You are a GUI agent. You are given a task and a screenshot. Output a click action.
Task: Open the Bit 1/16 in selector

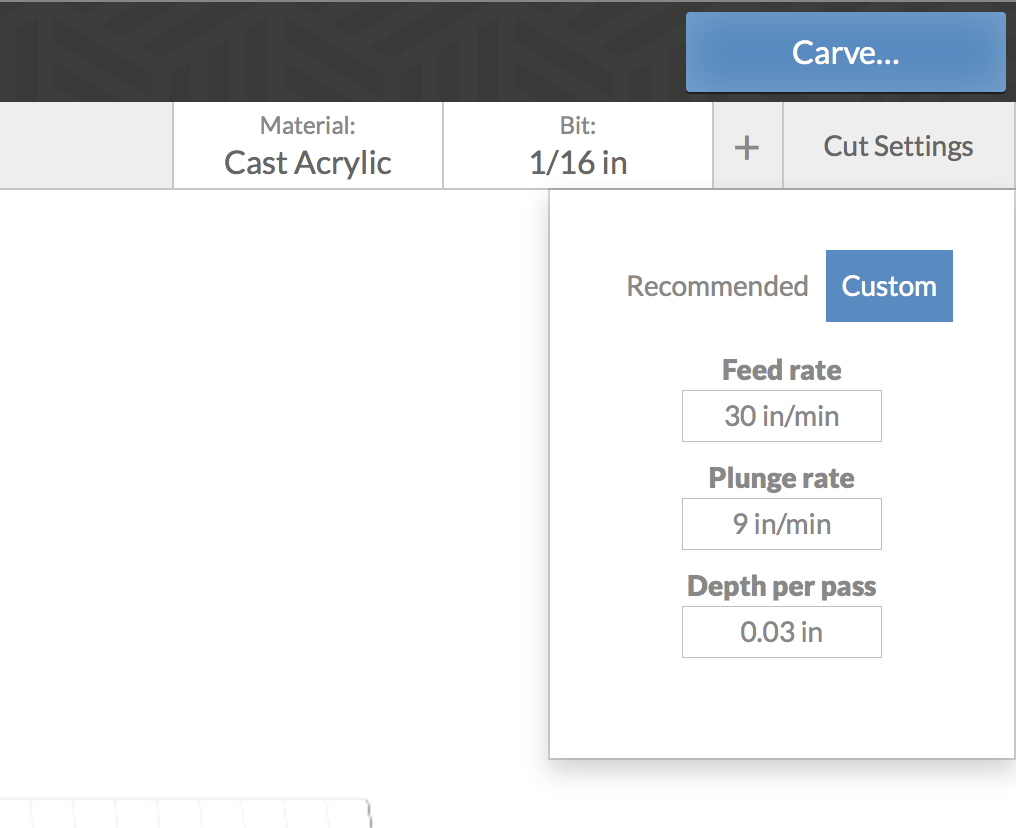[x=578, y=146]
